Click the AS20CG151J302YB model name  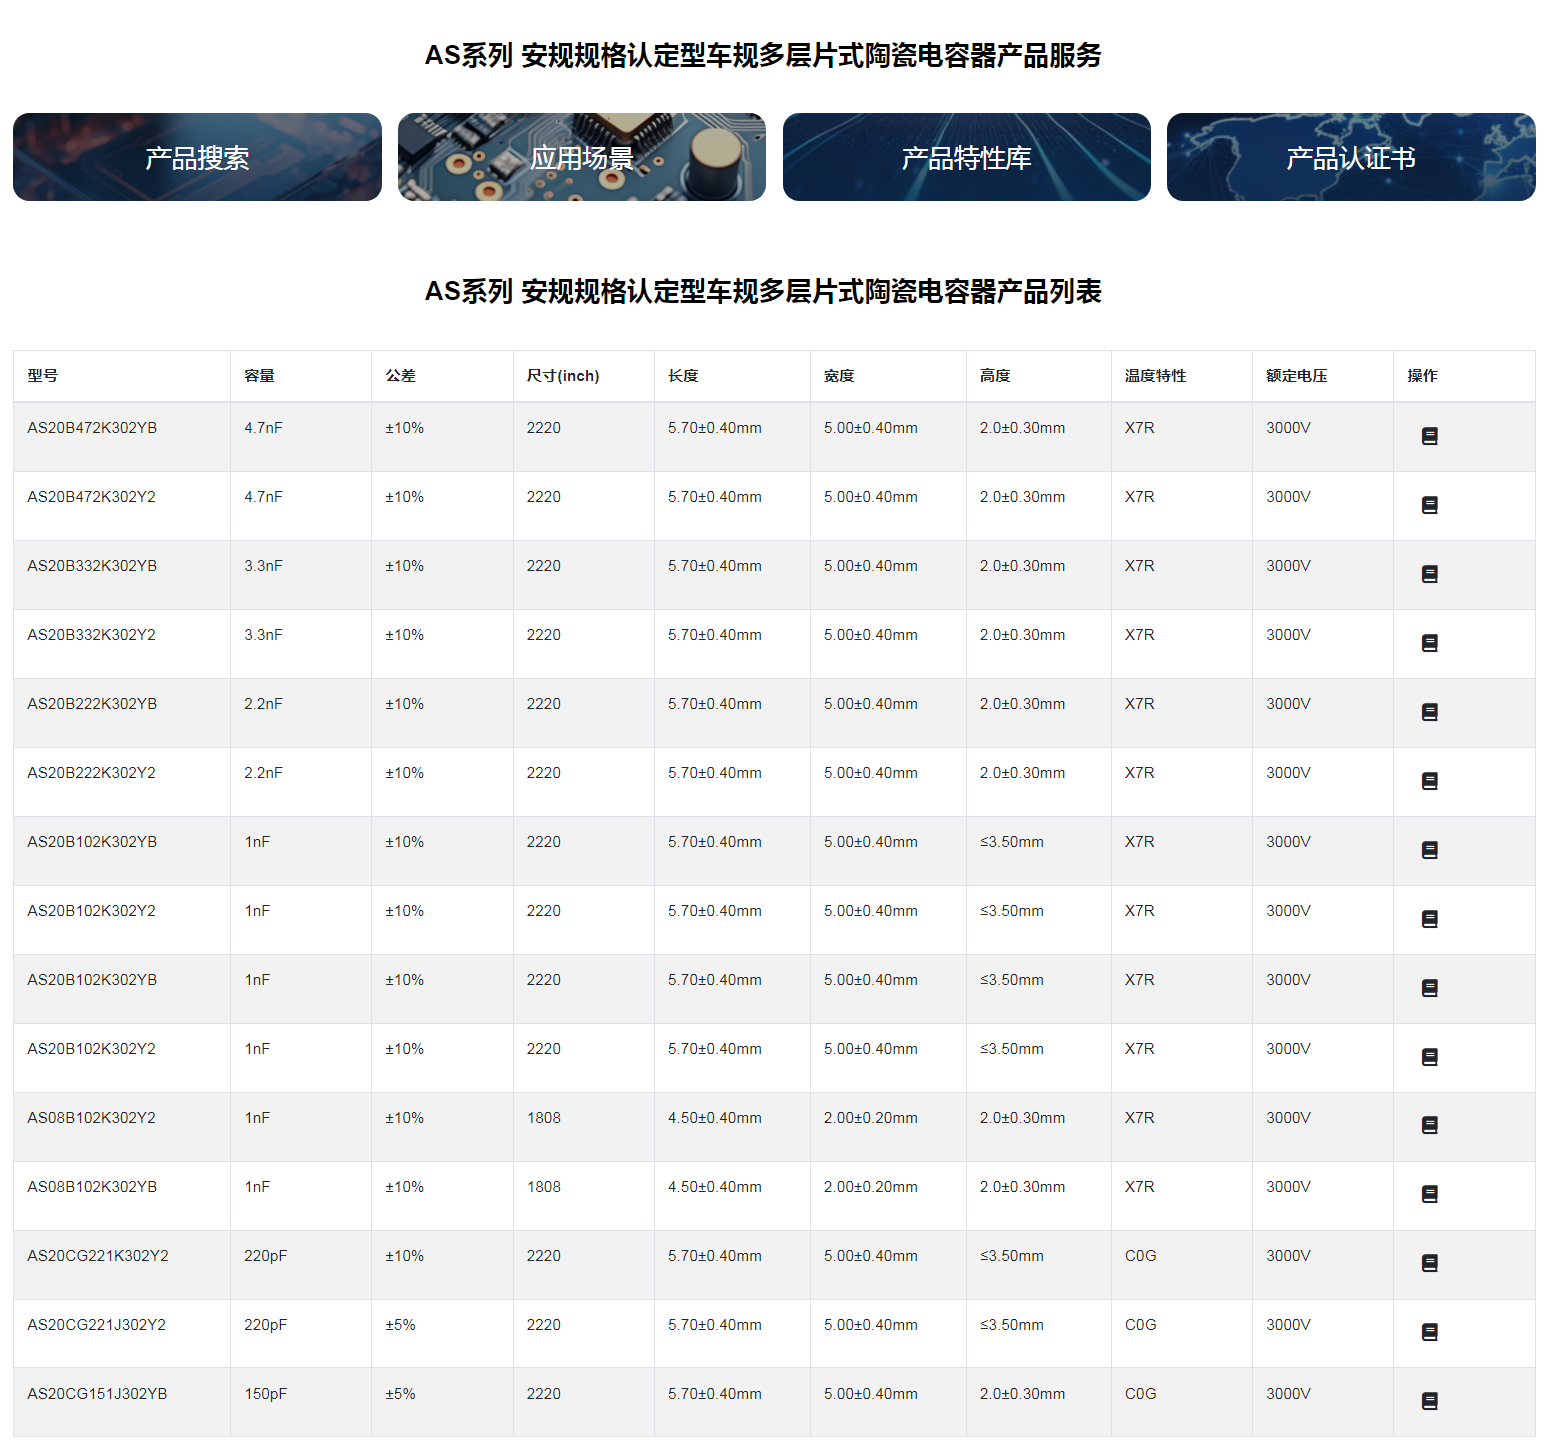[x=97, y=1394]
